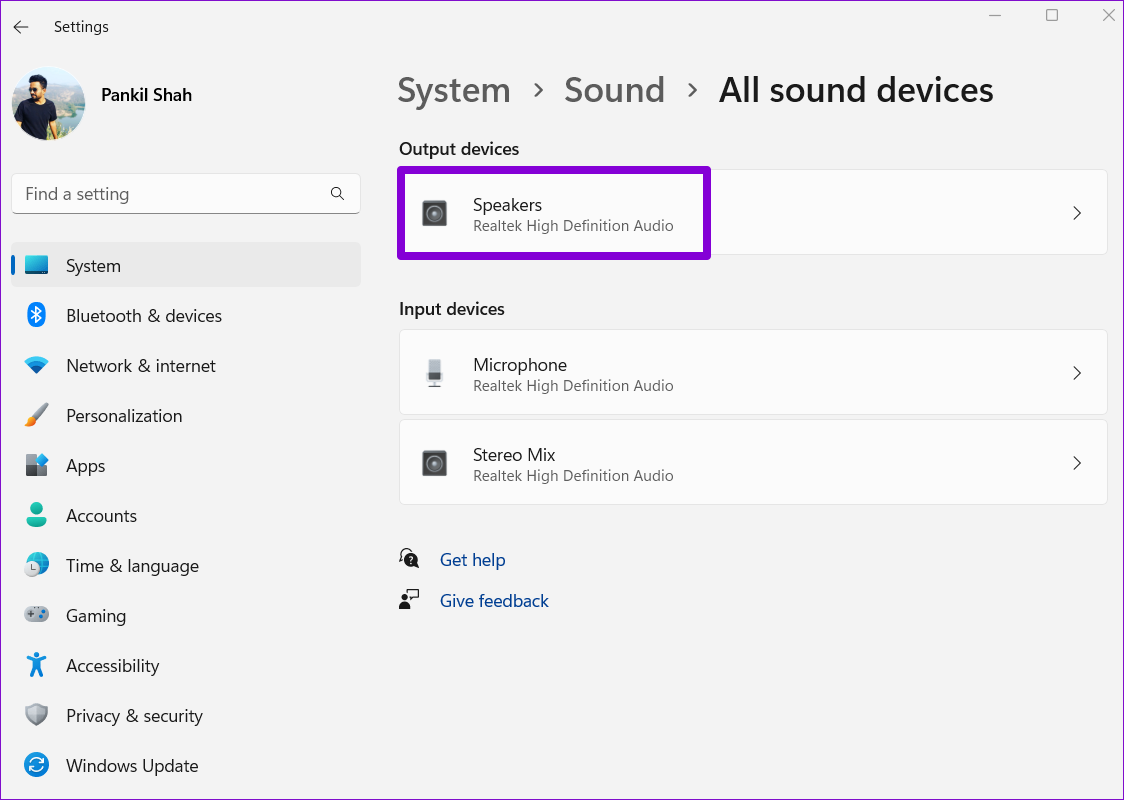Click the search magnifier icon
1124x800 pixels.
coord(338,194)
